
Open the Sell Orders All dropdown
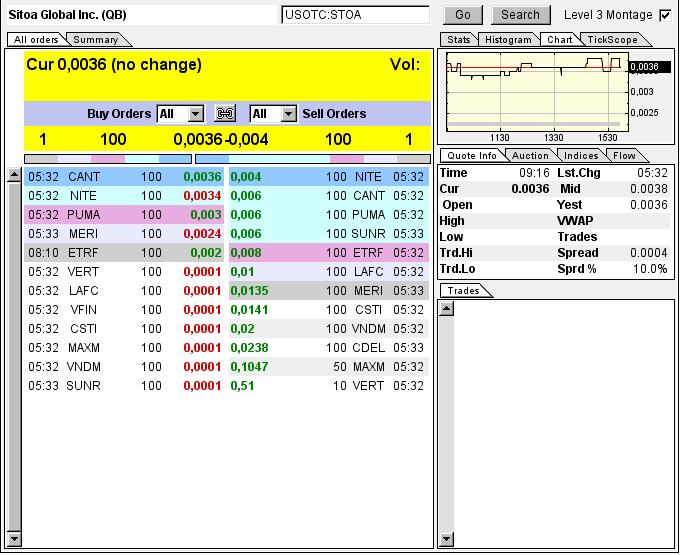click(x=273, y=114)
